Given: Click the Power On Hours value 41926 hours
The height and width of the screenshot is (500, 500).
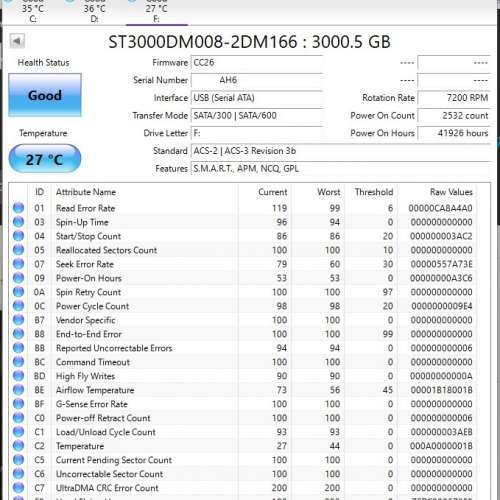Looking at the screenshot, I should coord(454,133).
